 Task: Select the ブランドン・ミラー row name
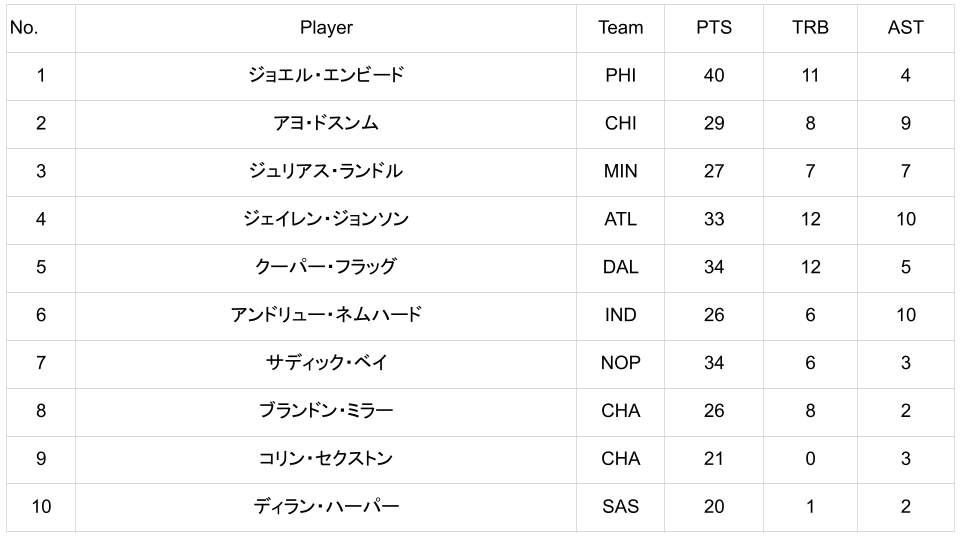326,411
